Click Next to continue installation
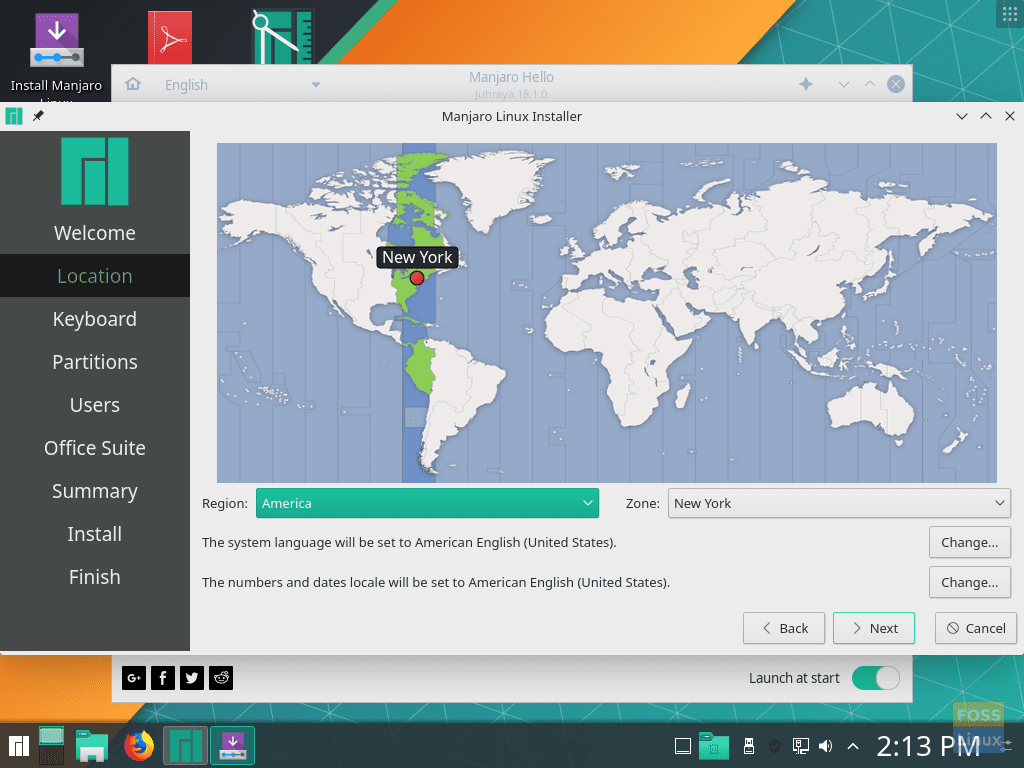 (873, 628)
